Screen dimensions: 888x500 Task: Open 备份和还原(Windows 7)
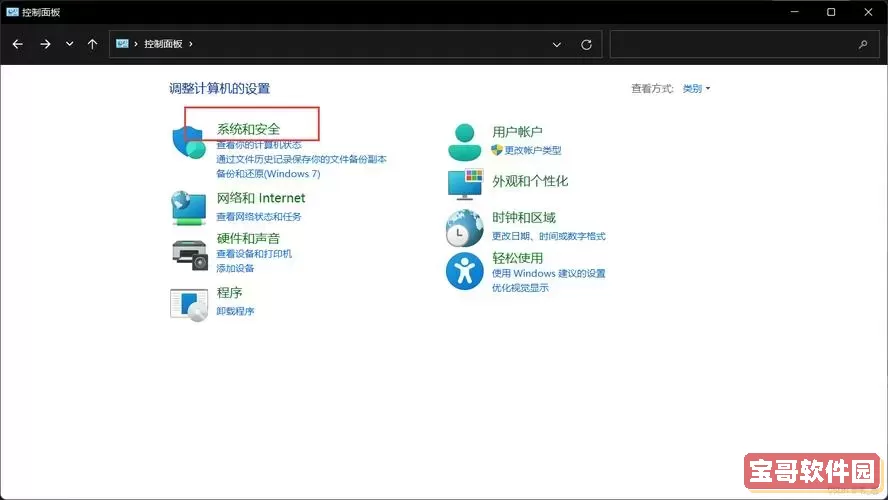click(268, 174)
